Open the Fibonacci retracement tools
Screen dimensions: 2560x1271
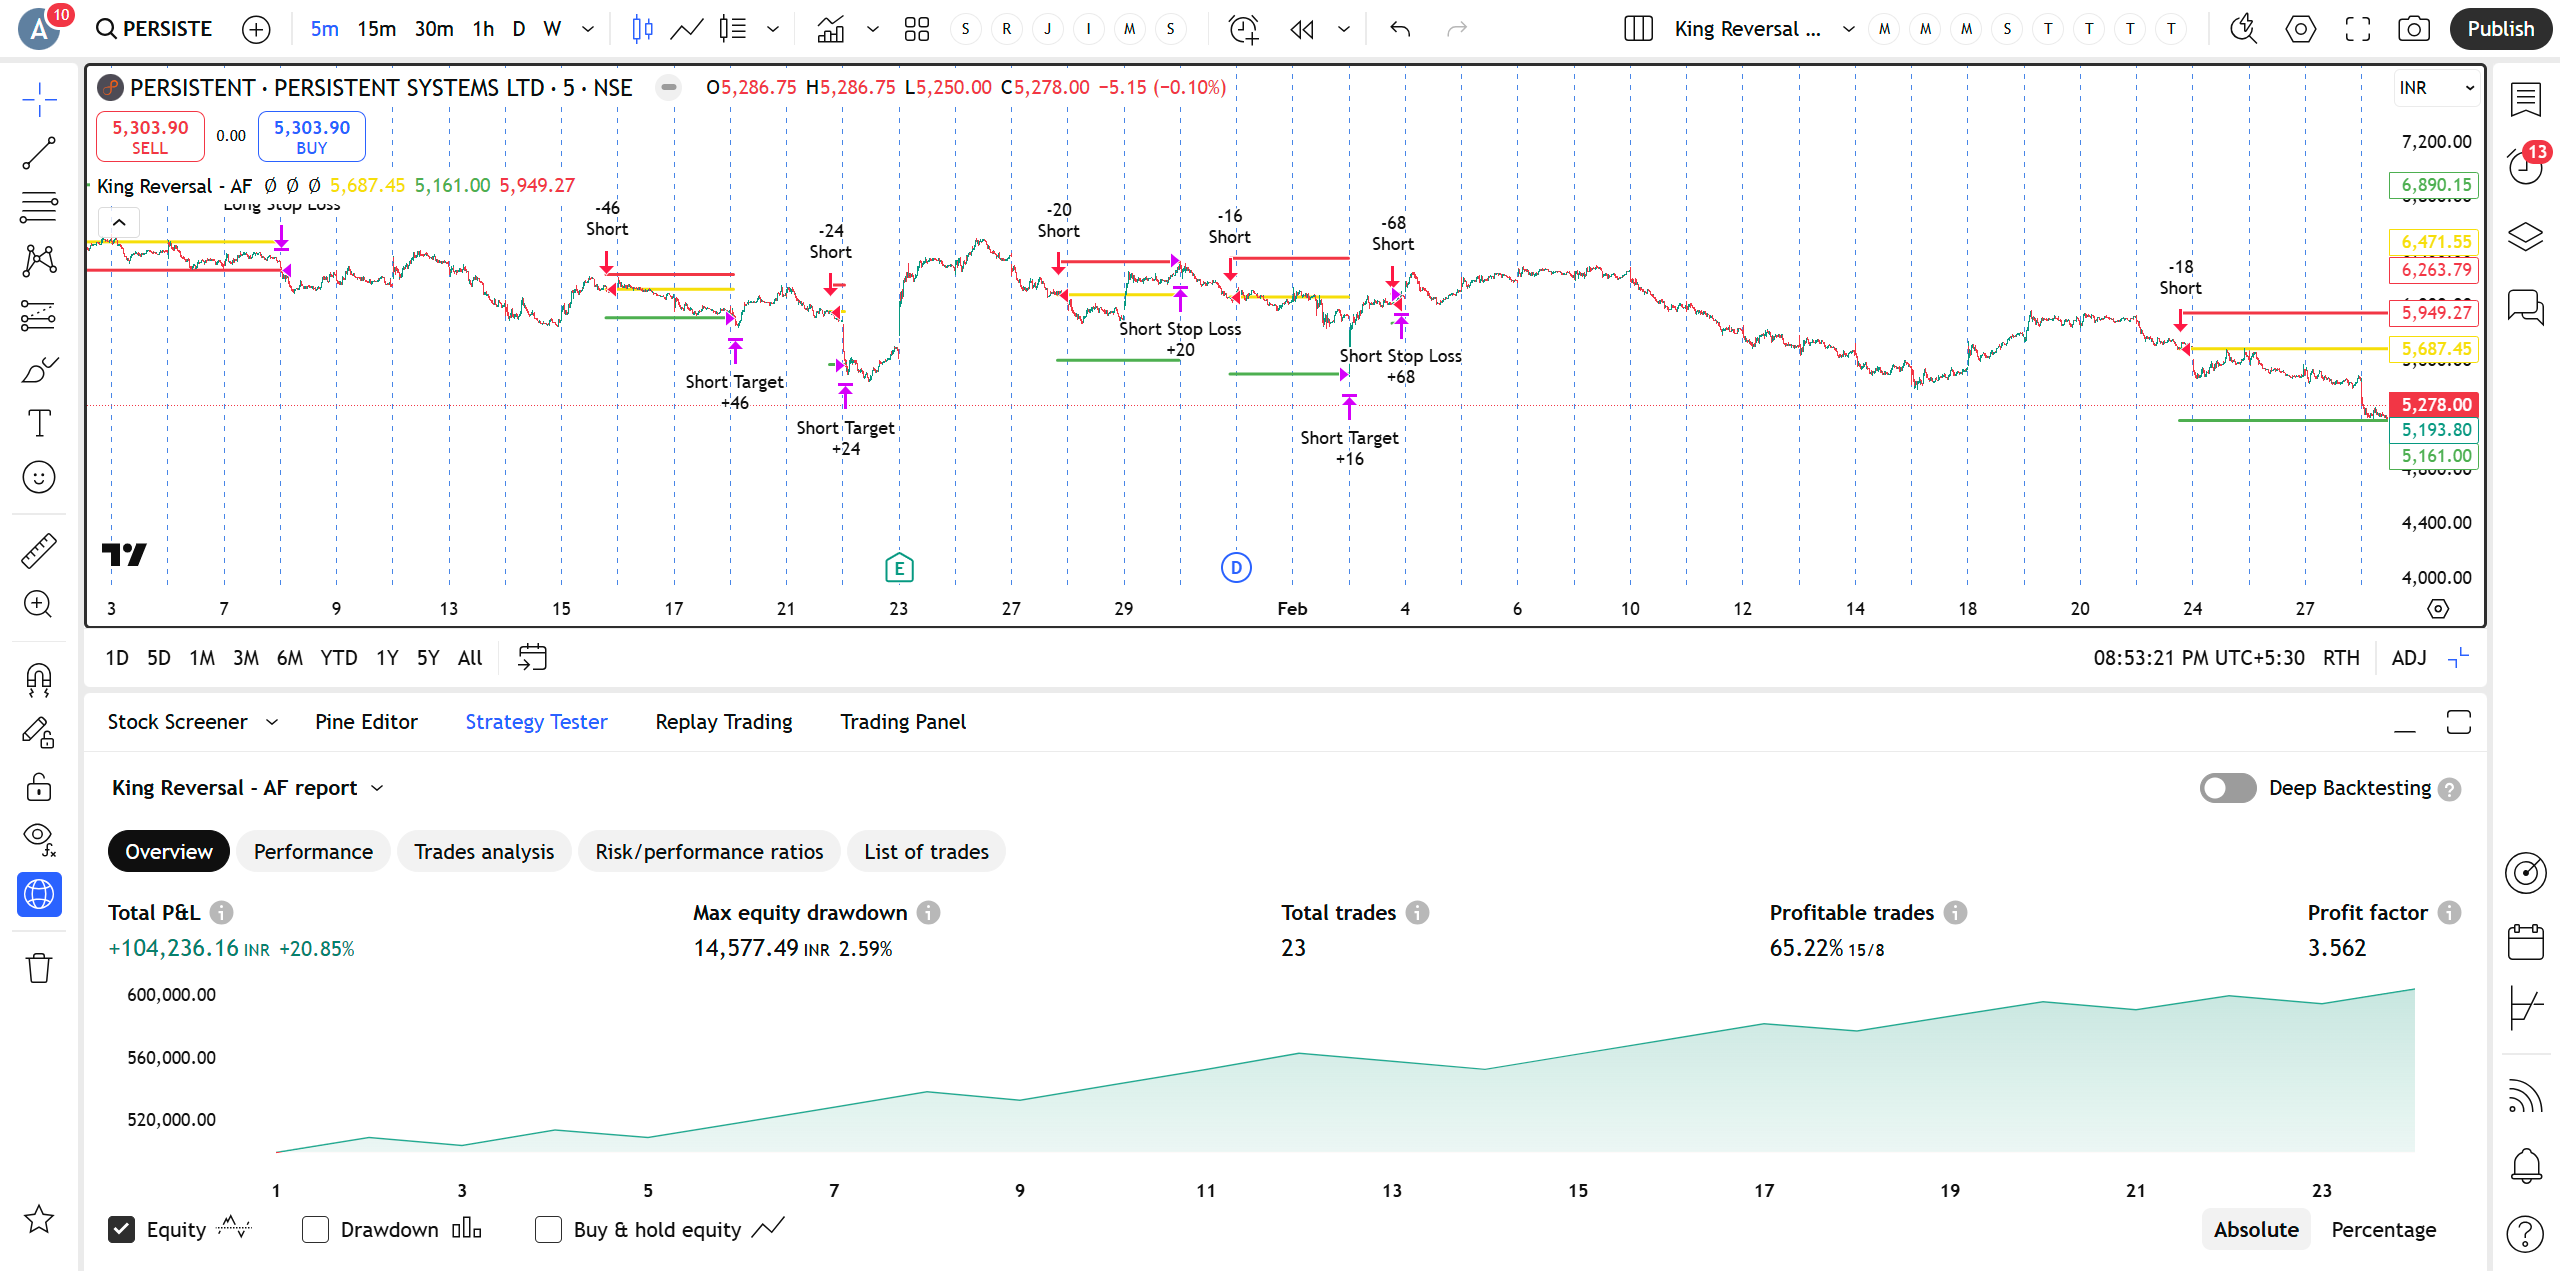(39, 207)
